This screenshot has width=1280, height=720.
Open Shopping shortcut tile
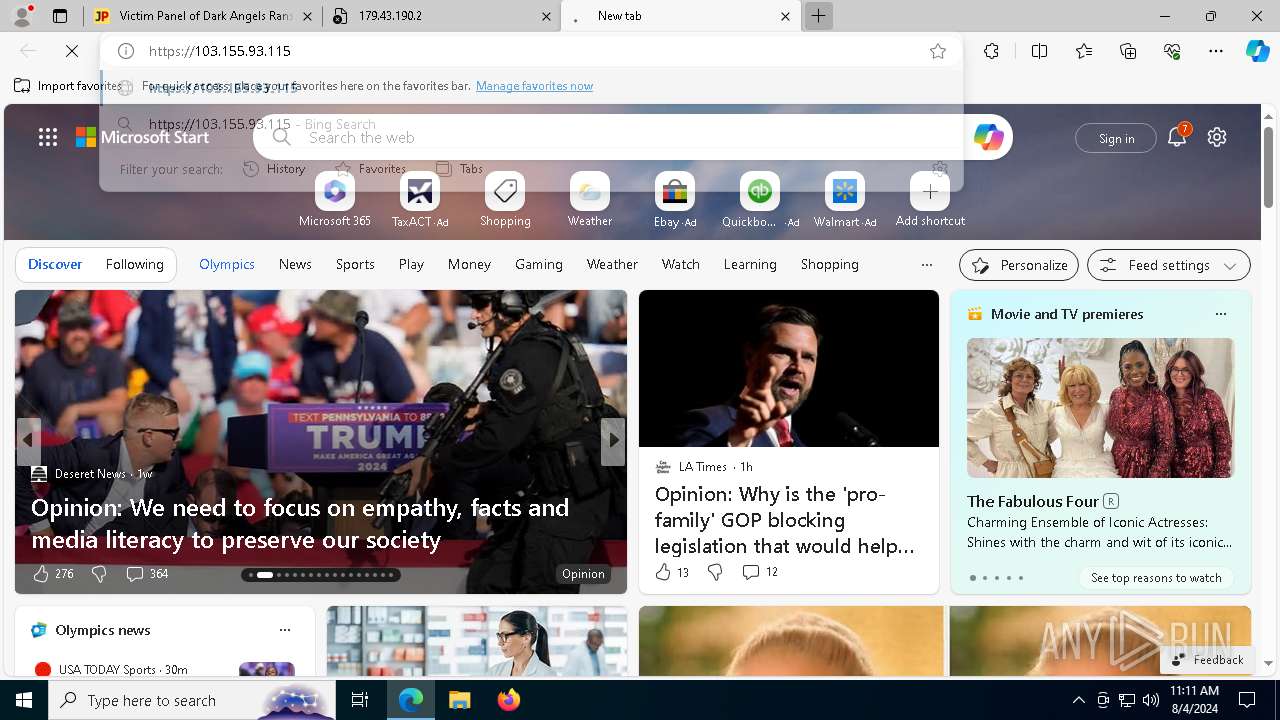505,200
